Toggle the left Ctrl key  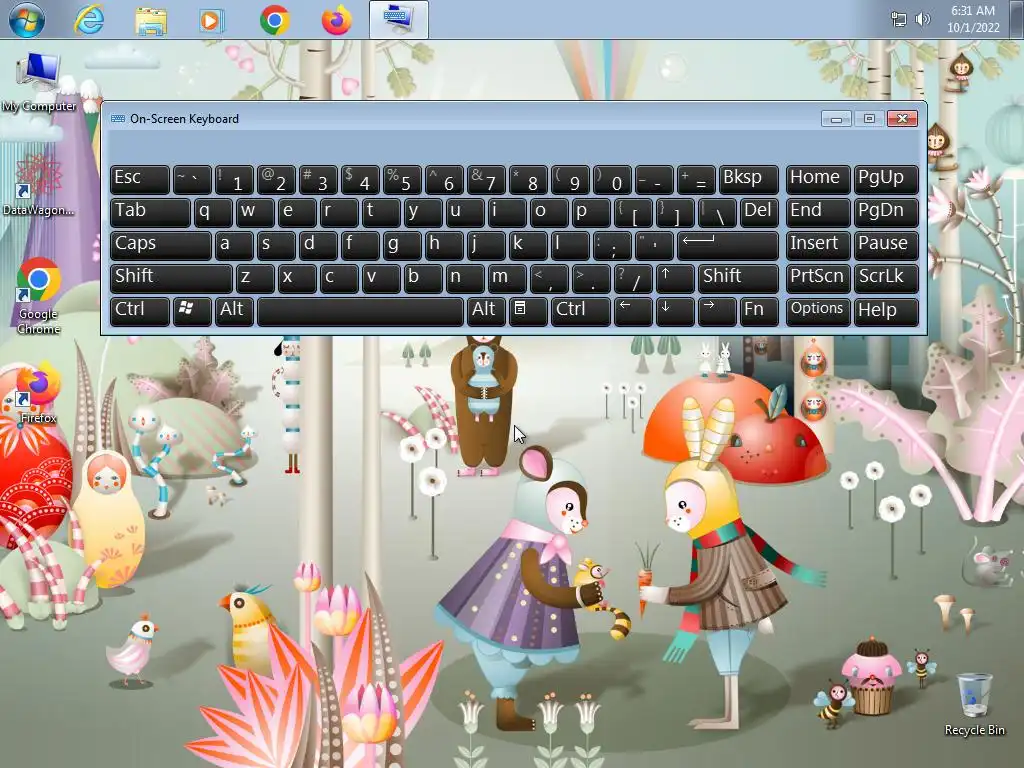pyautogui.click(x=140, y=311)
